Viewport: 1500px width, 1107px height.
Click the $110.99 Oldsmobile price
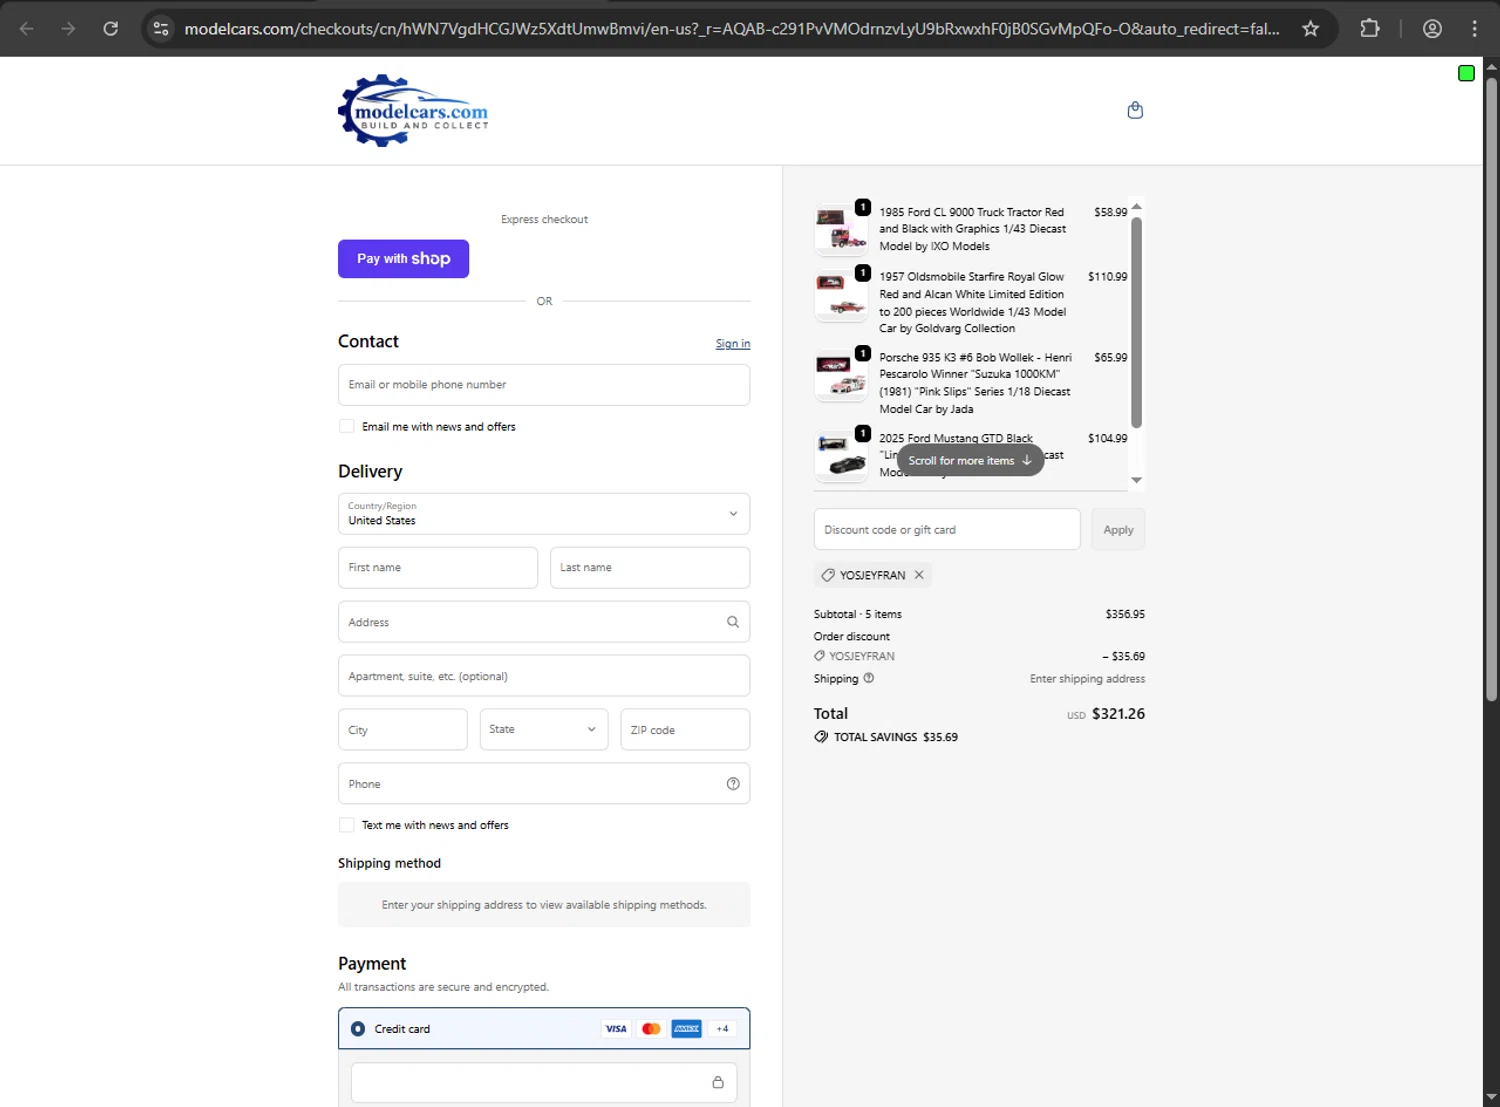(1107, 277)
